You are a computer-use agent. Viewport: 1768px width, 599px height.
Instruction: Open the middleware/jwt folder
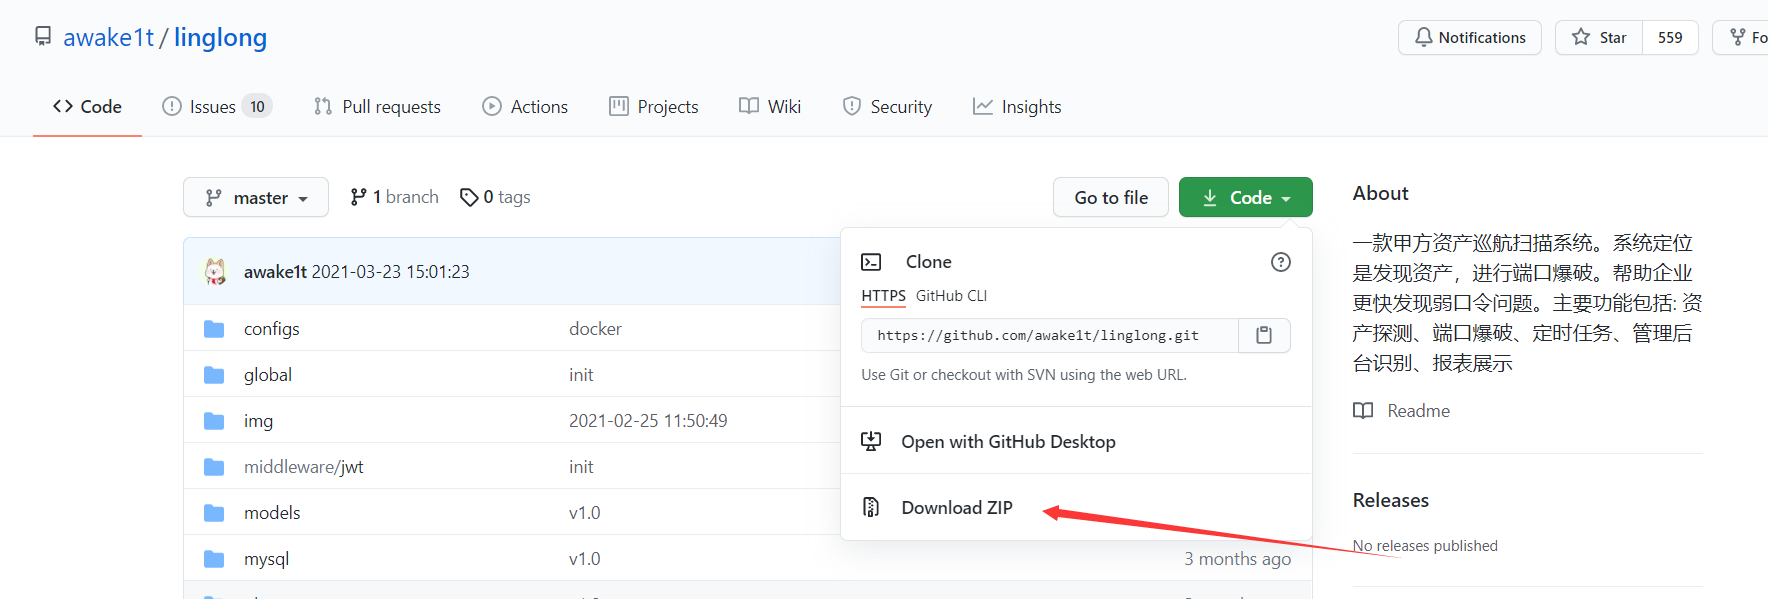point(303,466)
